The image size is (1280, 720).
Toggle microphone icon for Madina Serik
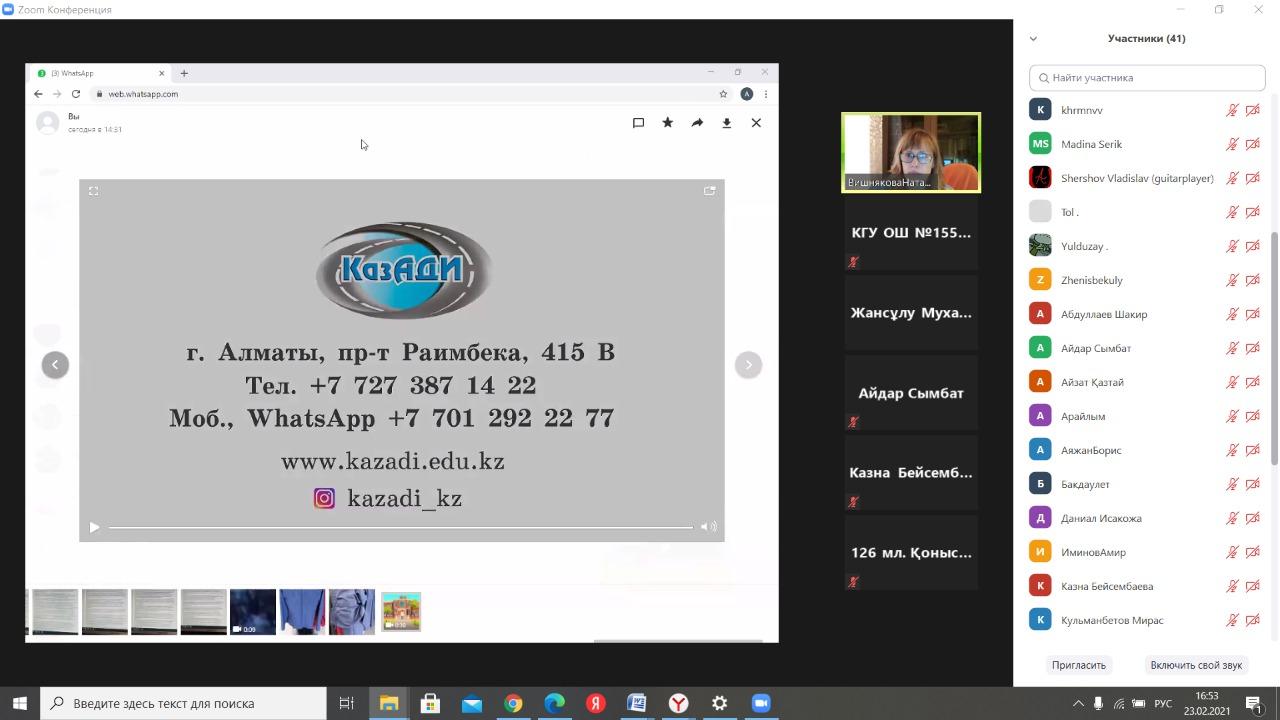1232,144
